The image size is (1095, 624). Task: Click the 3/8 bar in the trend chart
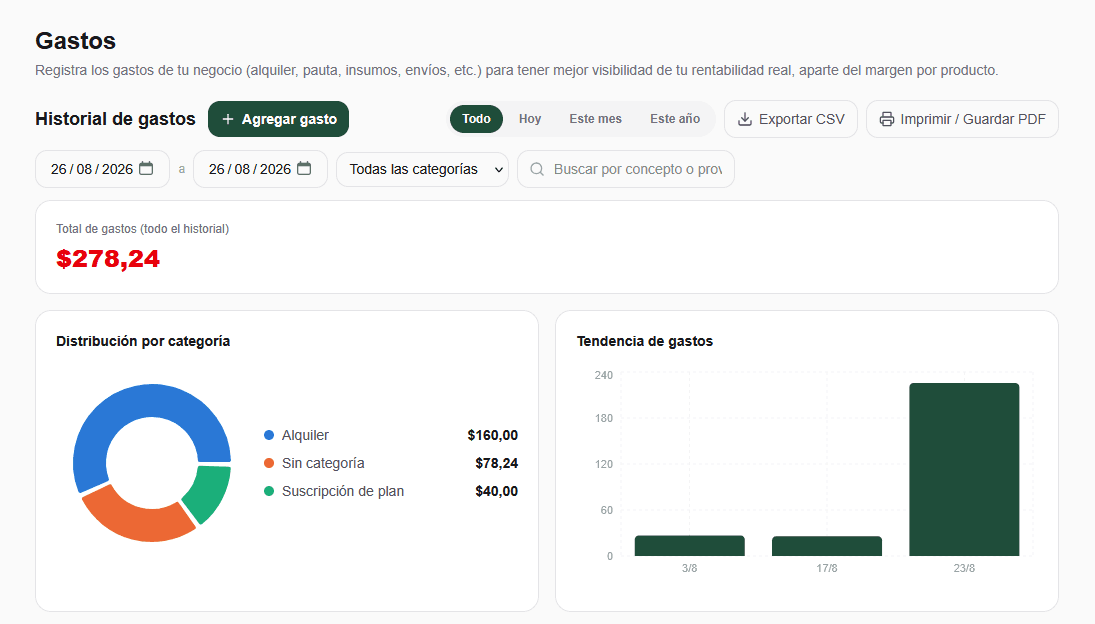click(689, 546)
